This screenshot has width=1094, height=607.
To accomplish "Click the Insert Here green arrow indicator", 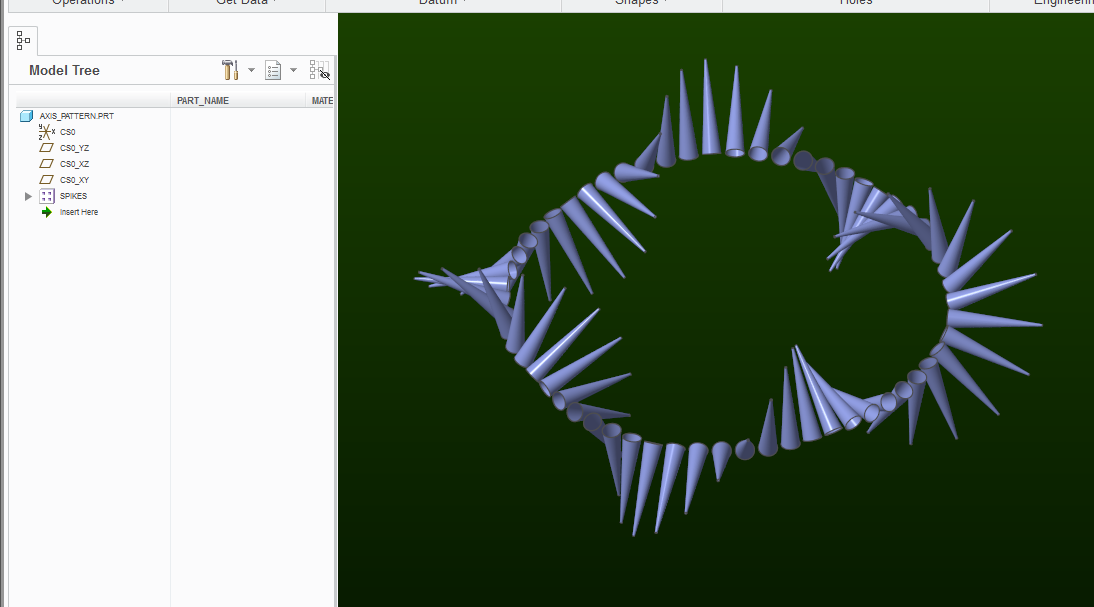I will click(x=46, y=212).
